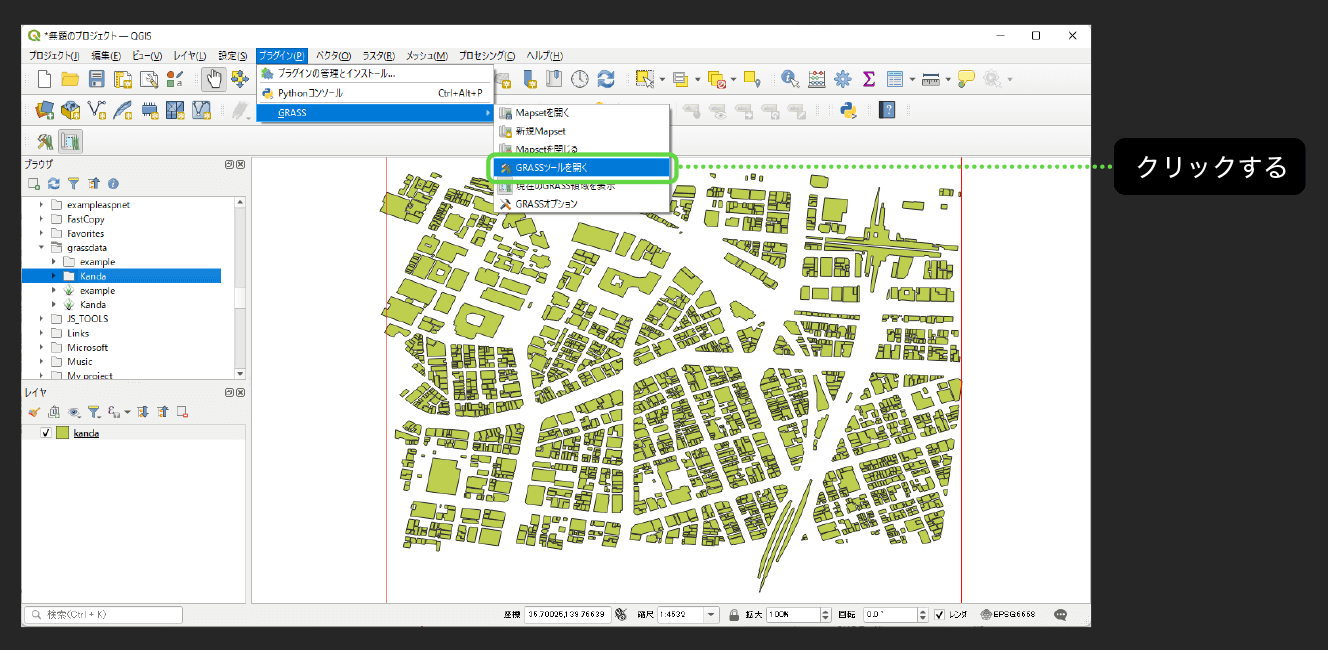
Task: Select the Music folder item
Action: coord(79,361)
